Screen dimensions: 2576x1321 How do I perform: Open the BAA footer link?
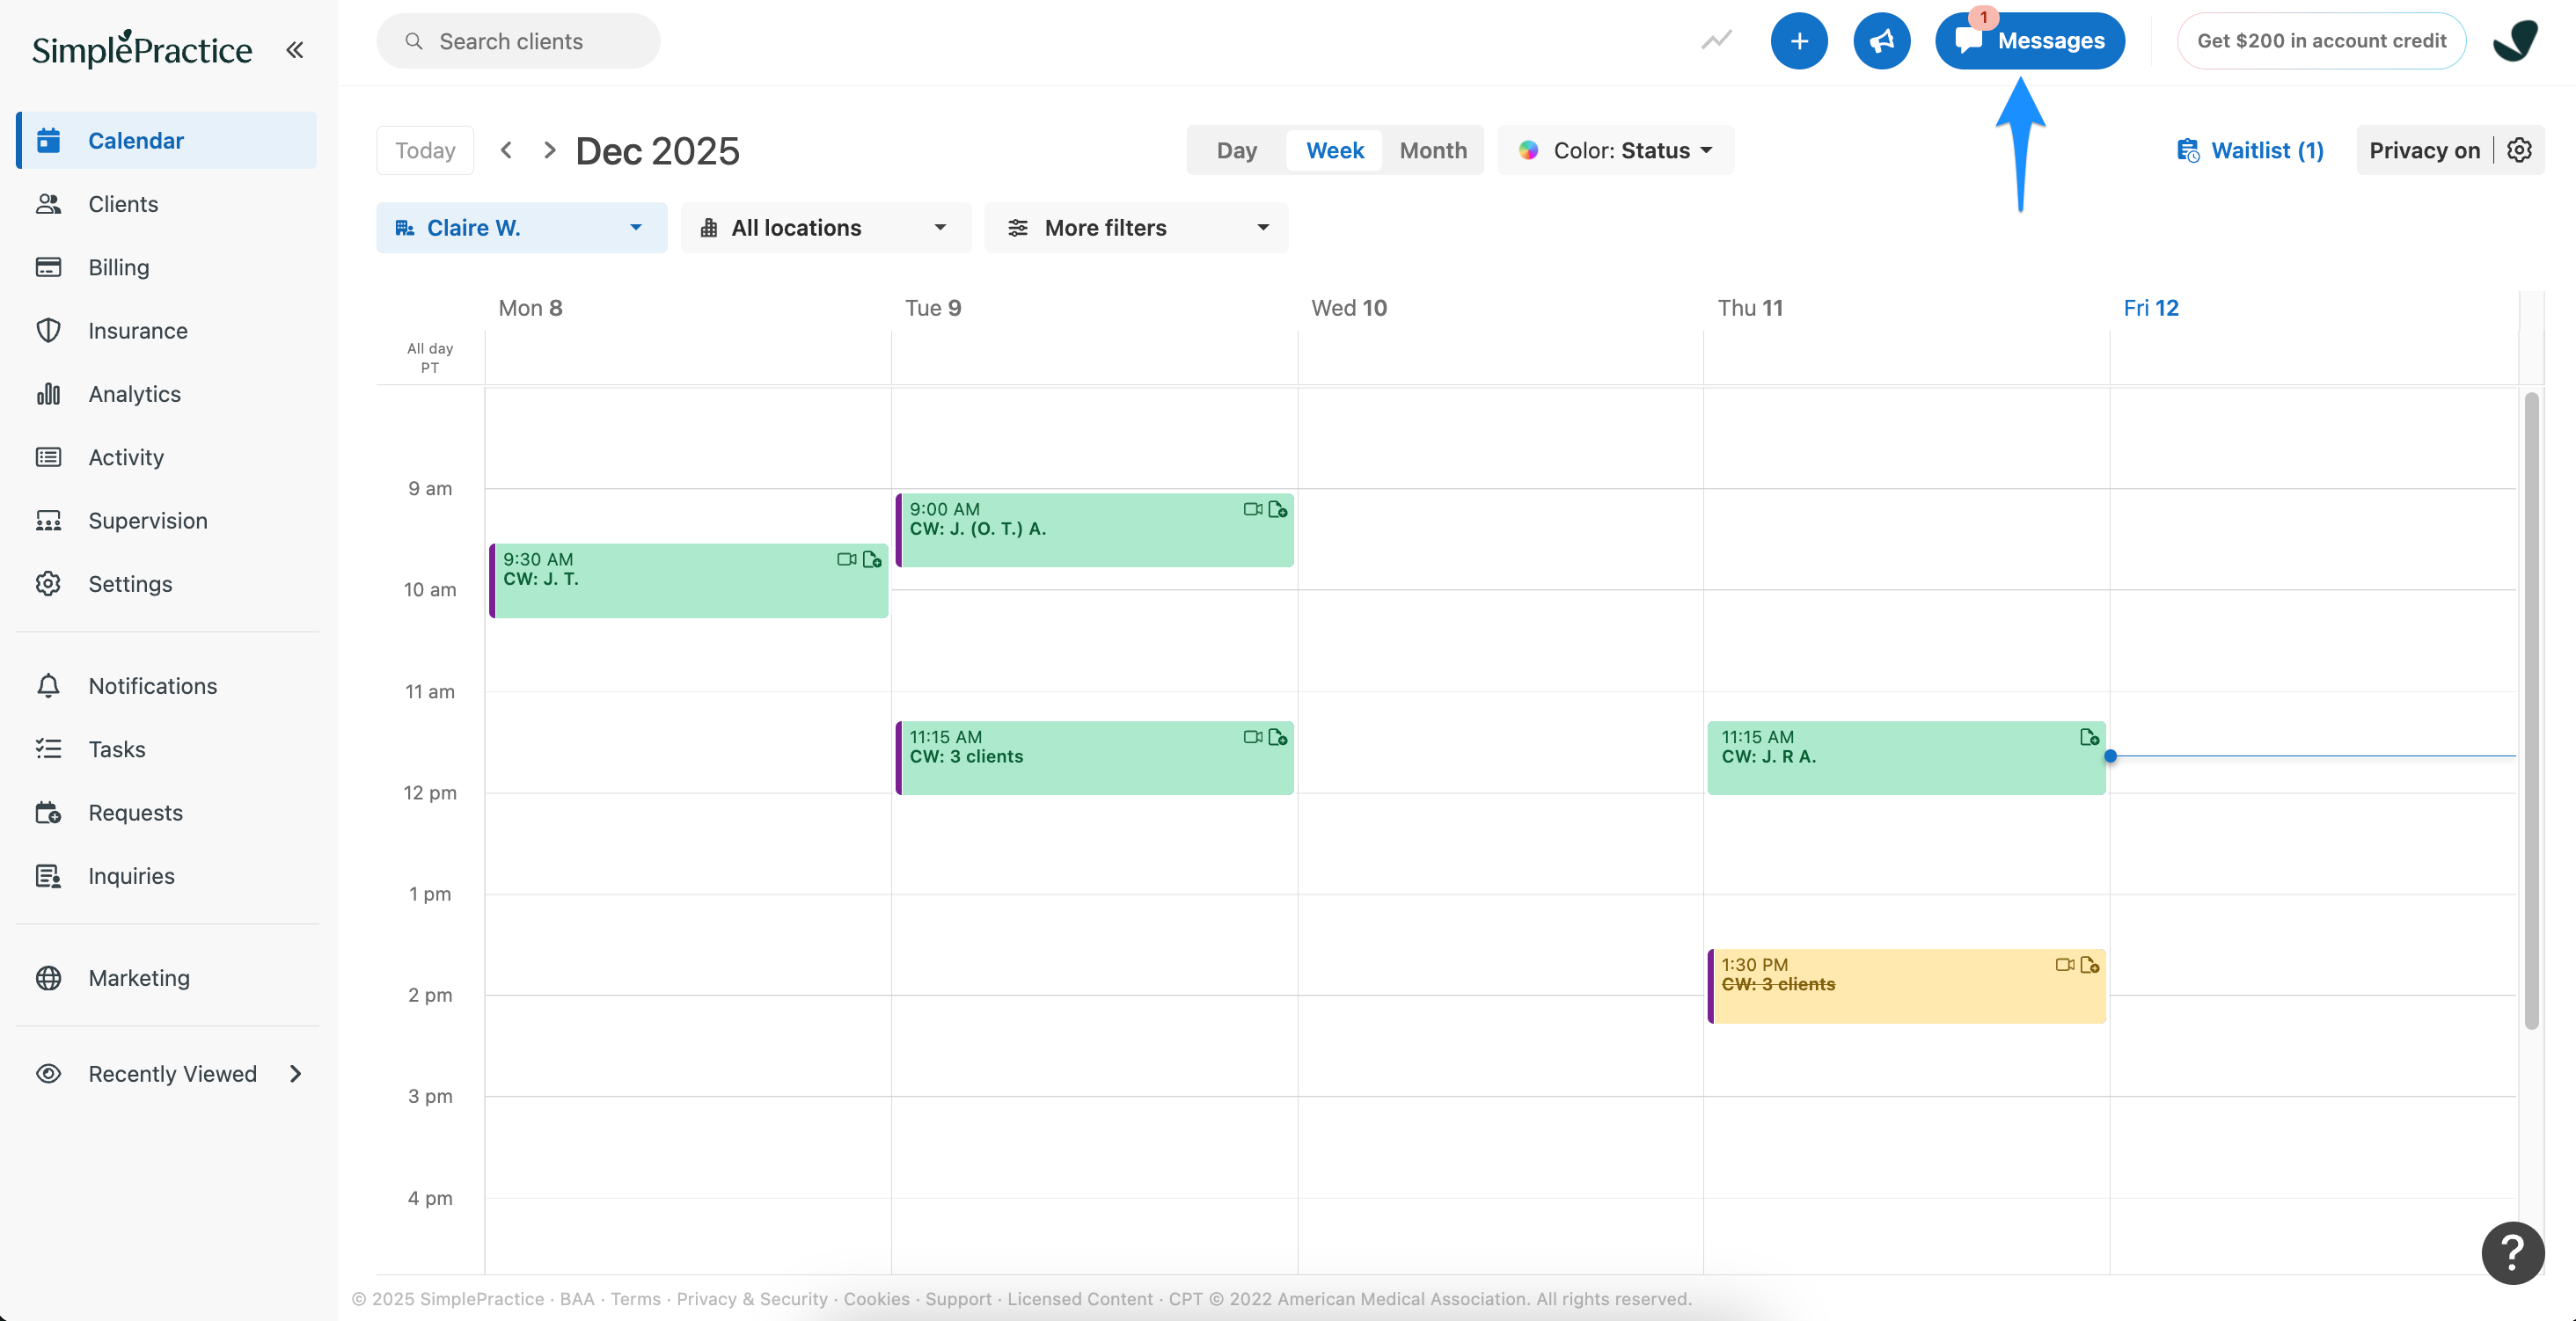[x=577, y=1298]
